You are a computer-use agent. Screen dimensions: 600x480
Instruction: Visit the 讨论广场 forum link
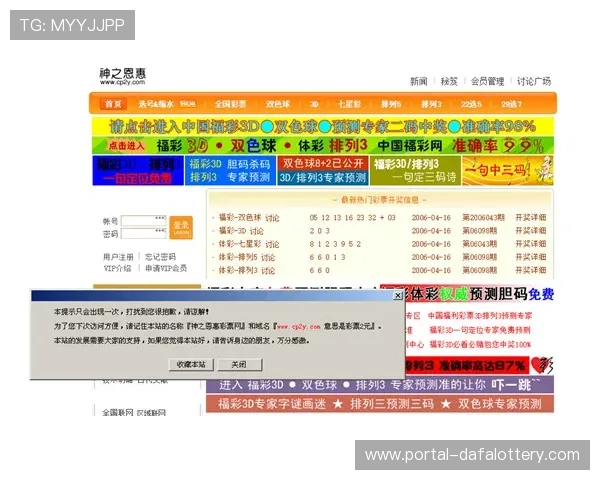click(534, 81)
